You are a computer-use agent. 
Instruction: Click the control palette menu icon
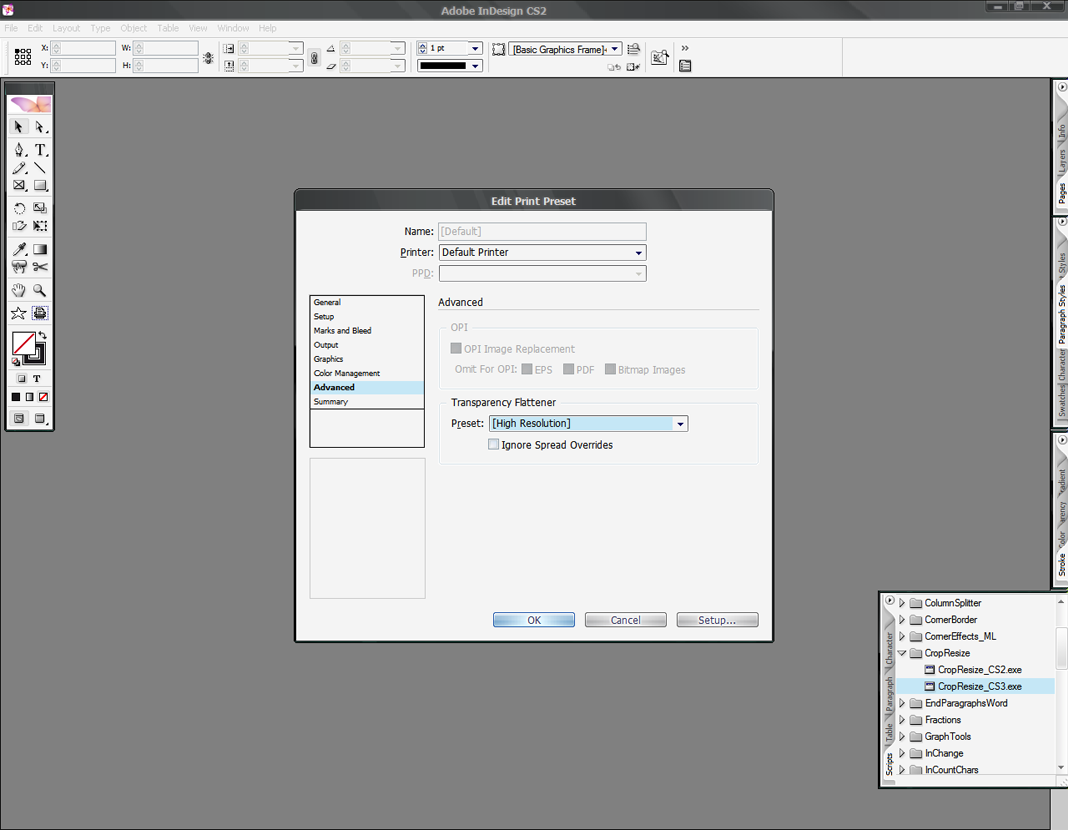(685, 66)
